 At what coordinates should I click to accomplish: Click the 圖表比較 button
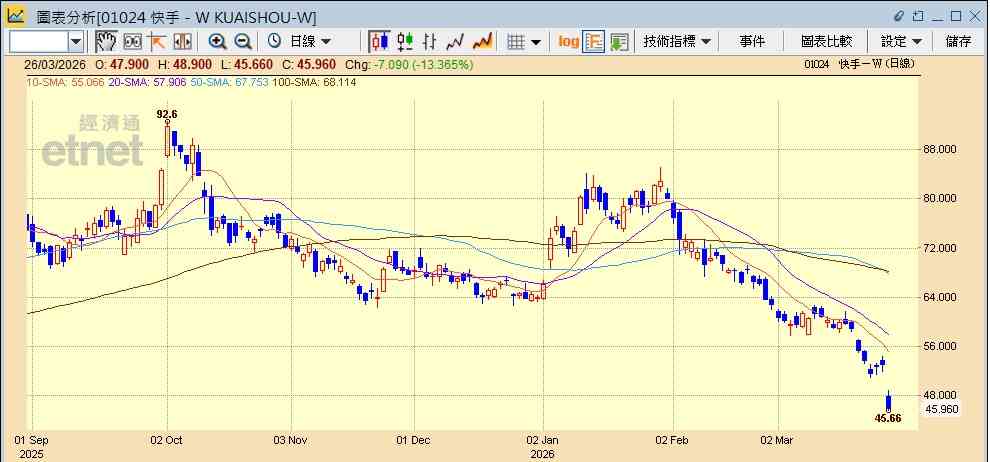(x=826, y=42)
